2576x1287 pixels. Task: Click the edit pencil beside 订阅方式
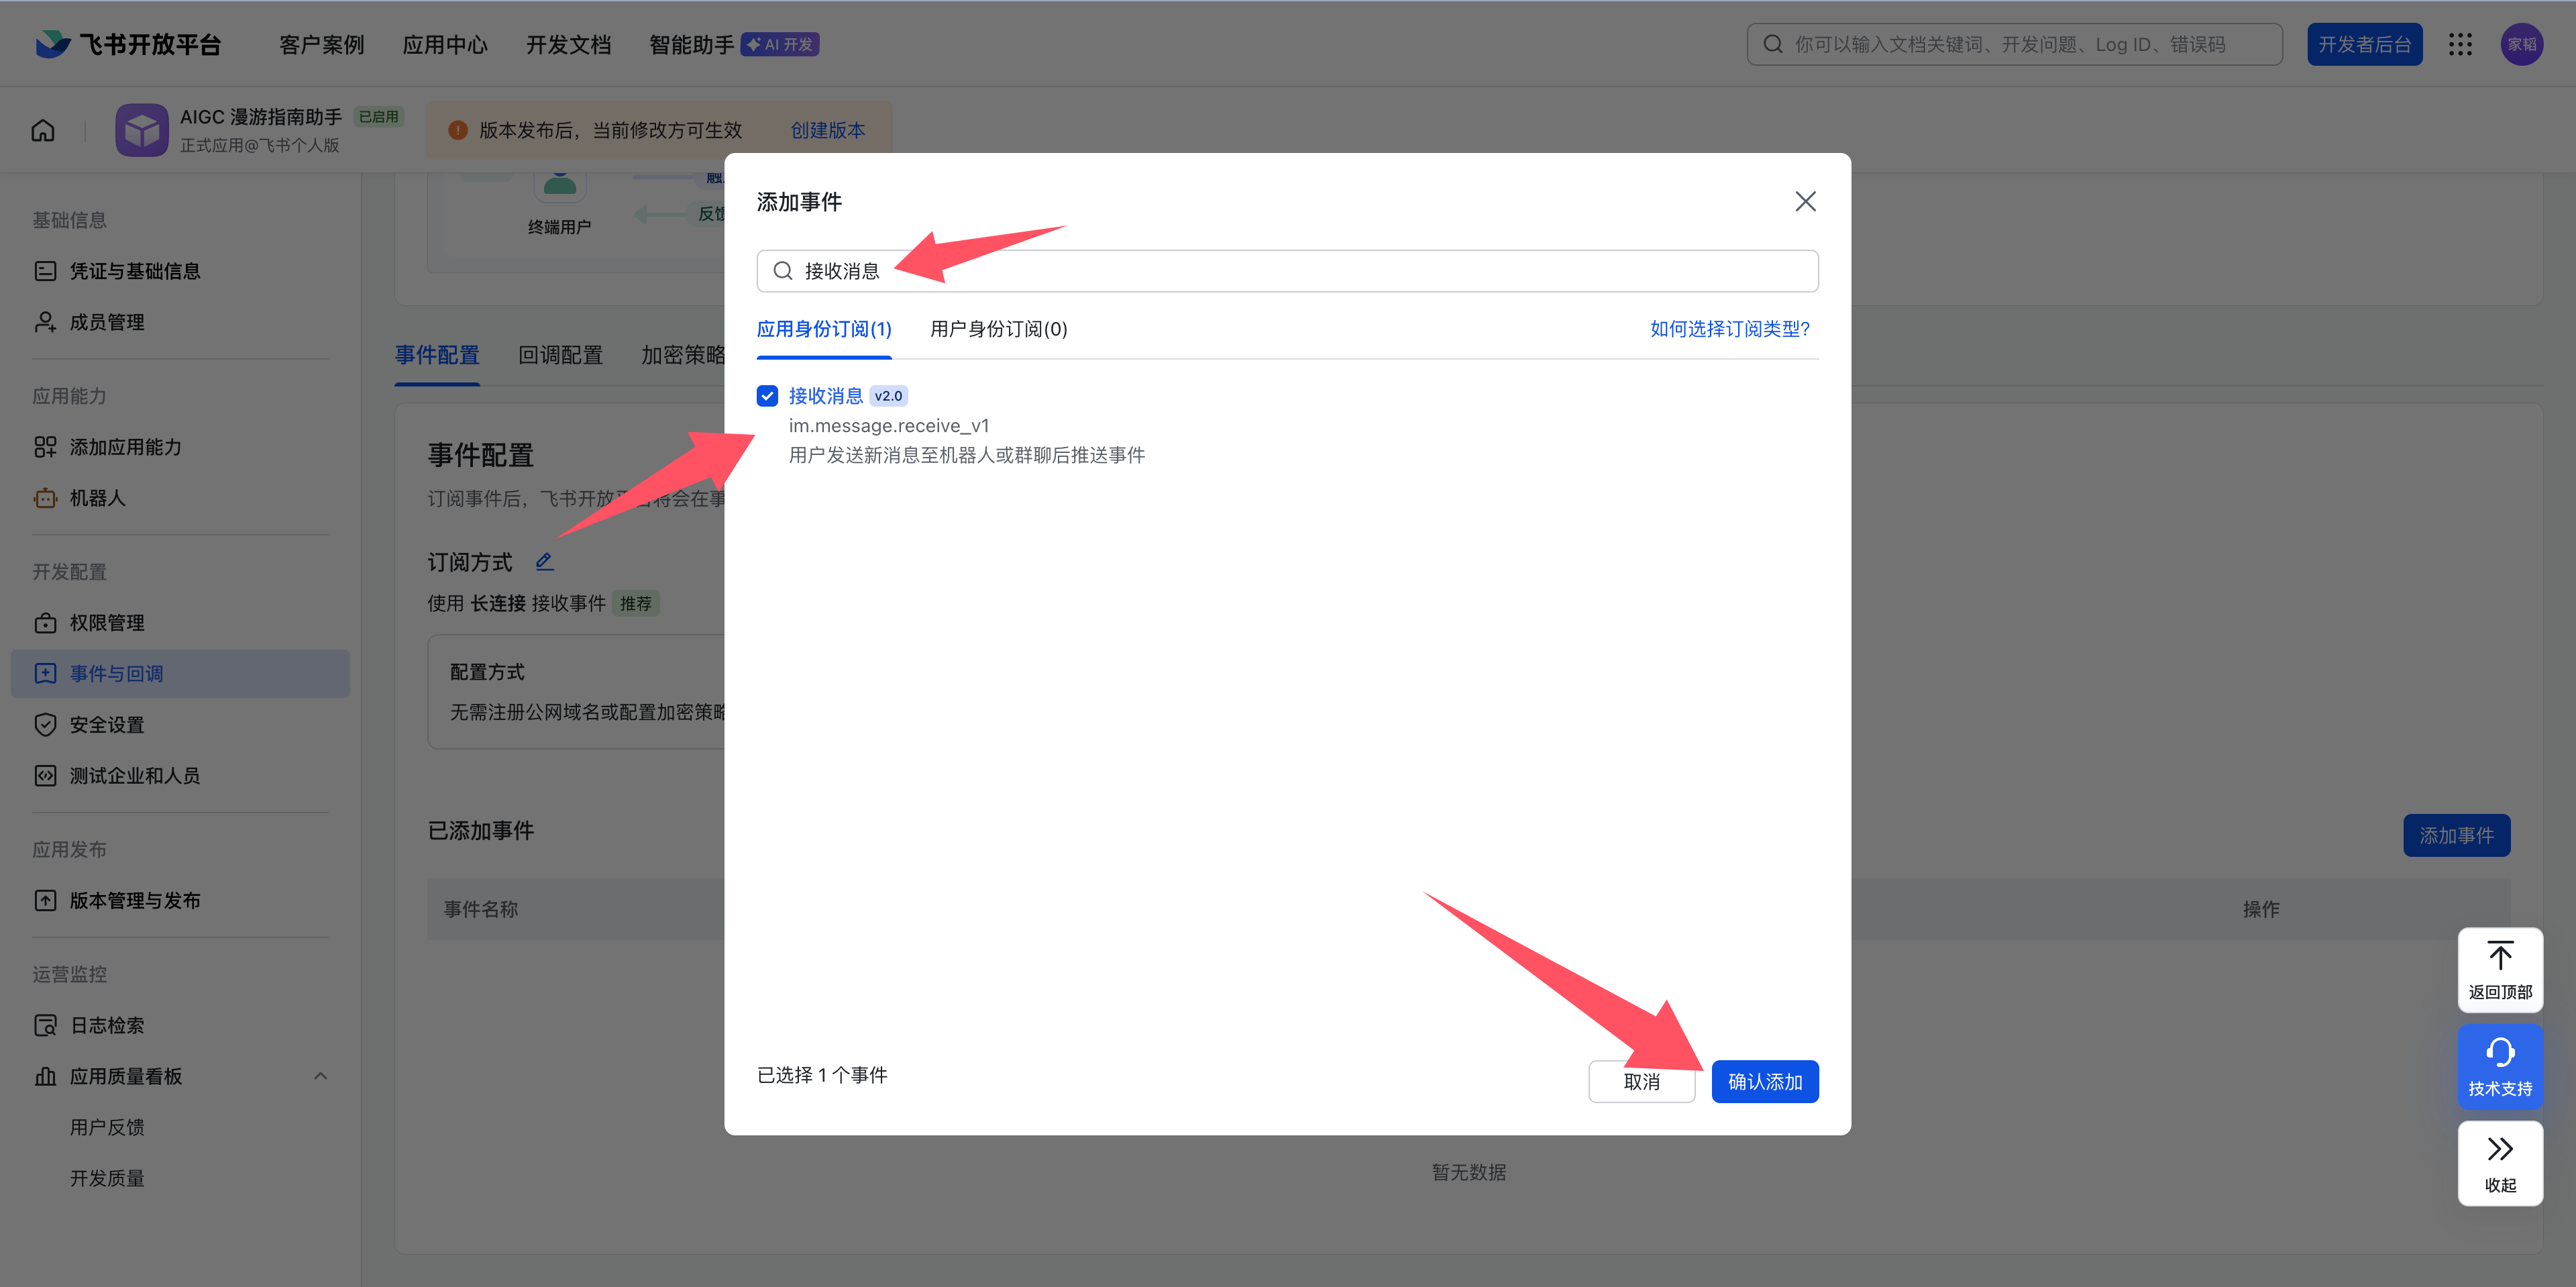(544, 561)
